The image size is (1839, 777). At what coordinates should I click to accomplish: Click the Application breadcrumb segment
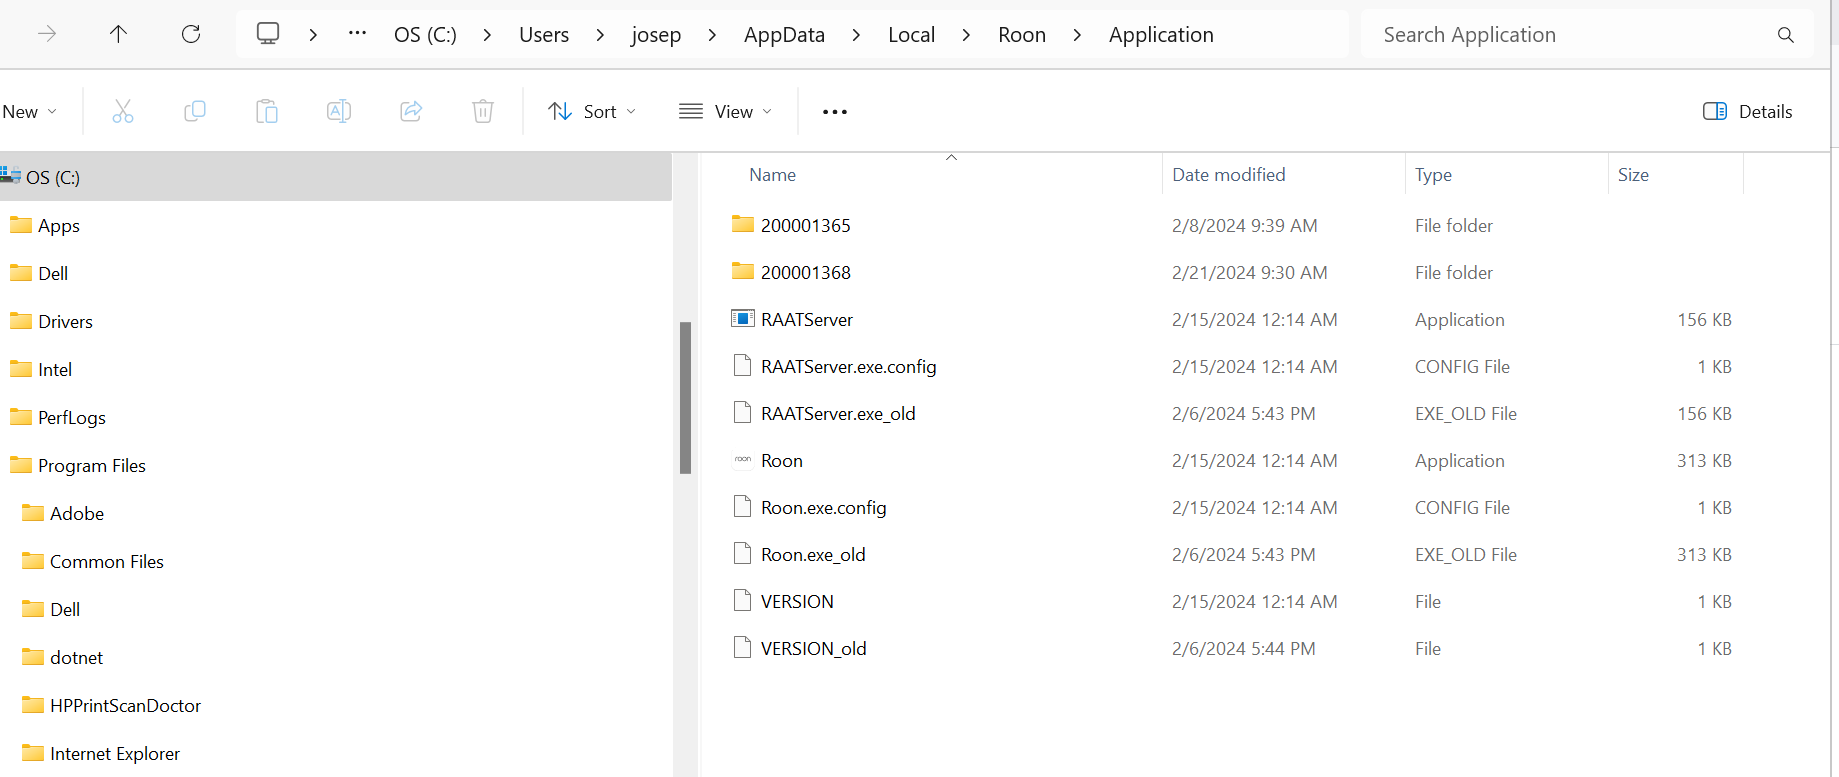coord(1161,35)
